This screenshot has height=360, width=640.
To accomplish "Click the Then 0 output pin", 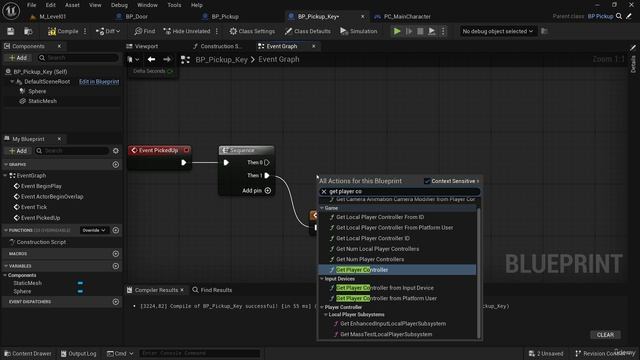I will click(267, 162).
